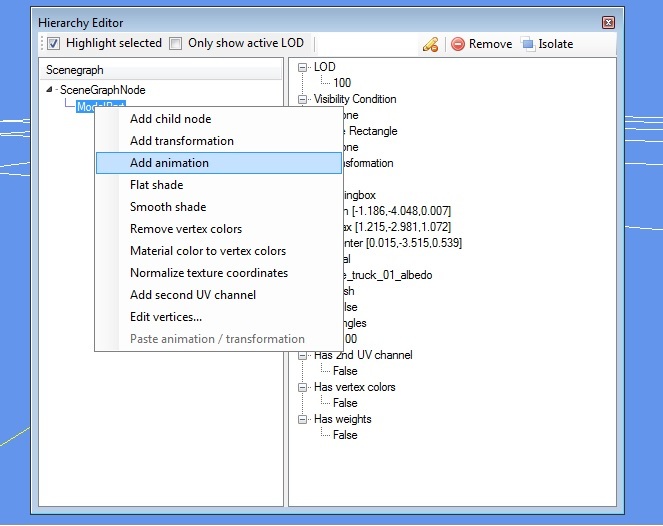Select value [0.015,-3.515,0.539]
The image size is (663, 526).
click(414, 243)
